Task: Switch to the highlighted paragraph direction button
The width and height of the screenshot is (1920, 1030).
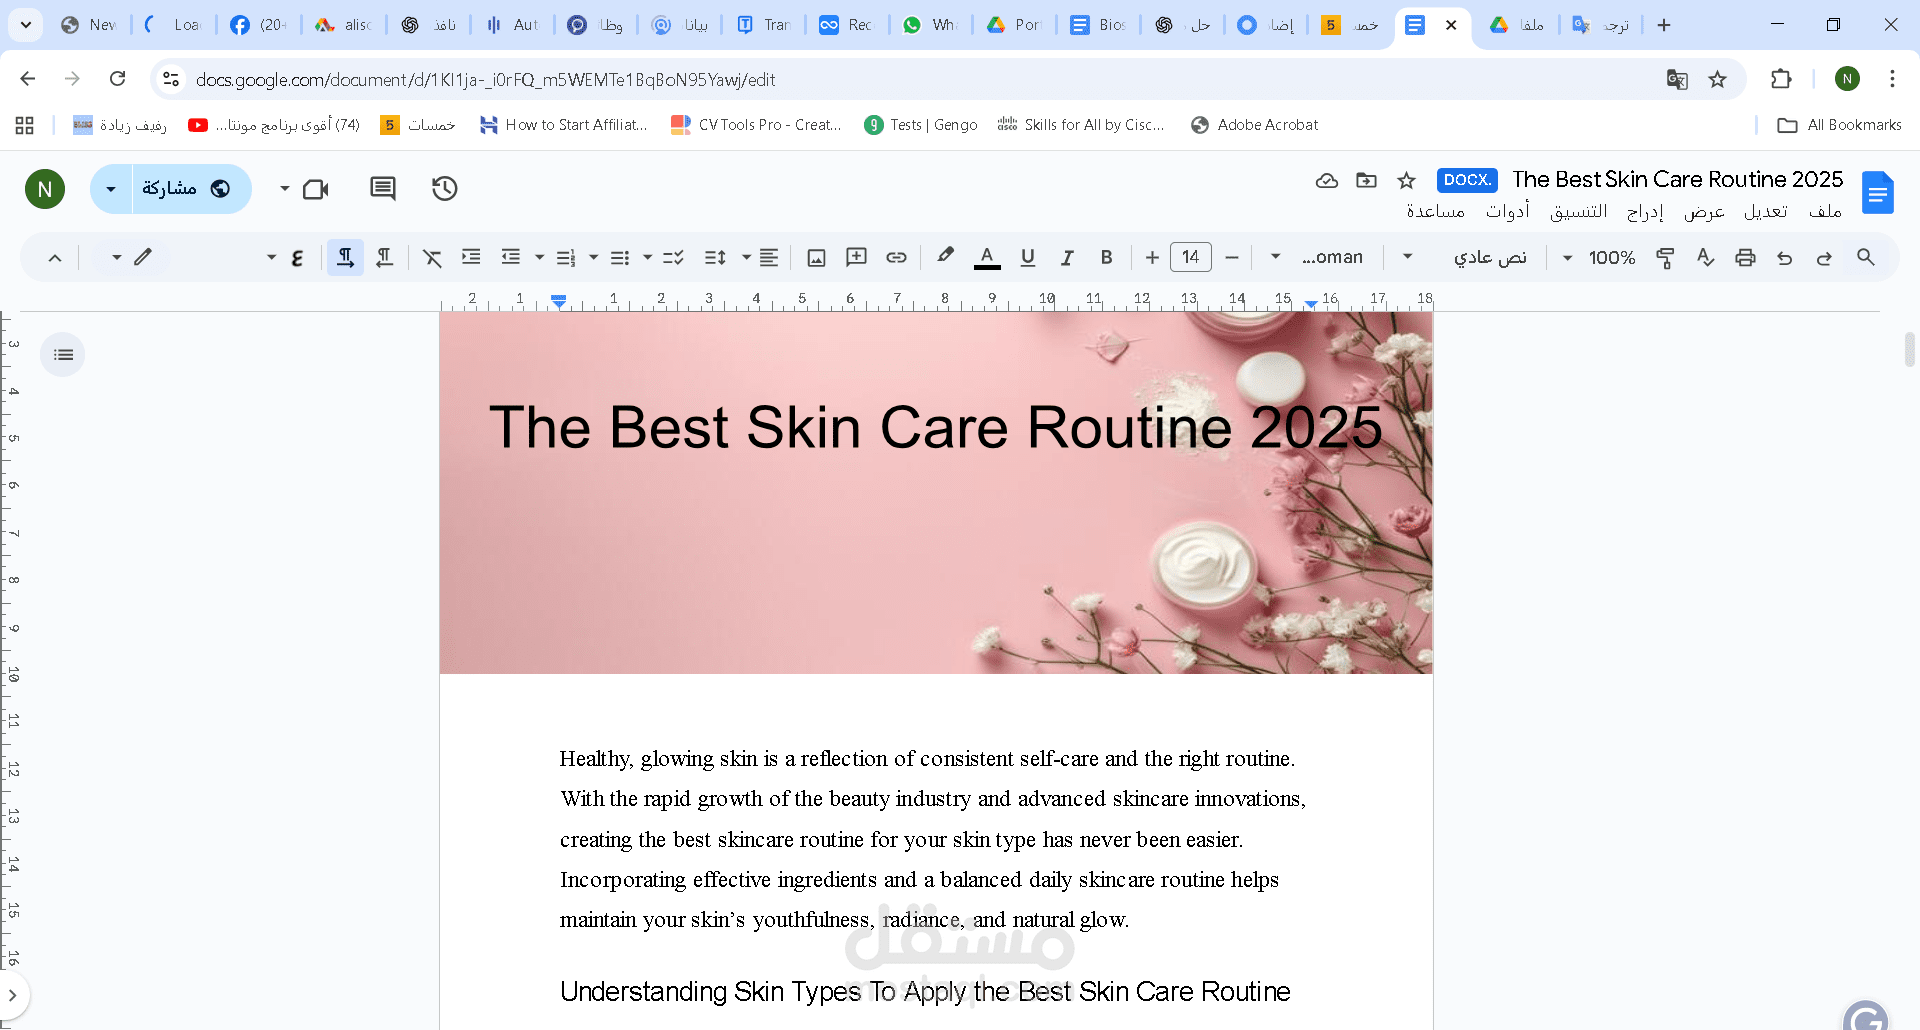Action: 345,257
